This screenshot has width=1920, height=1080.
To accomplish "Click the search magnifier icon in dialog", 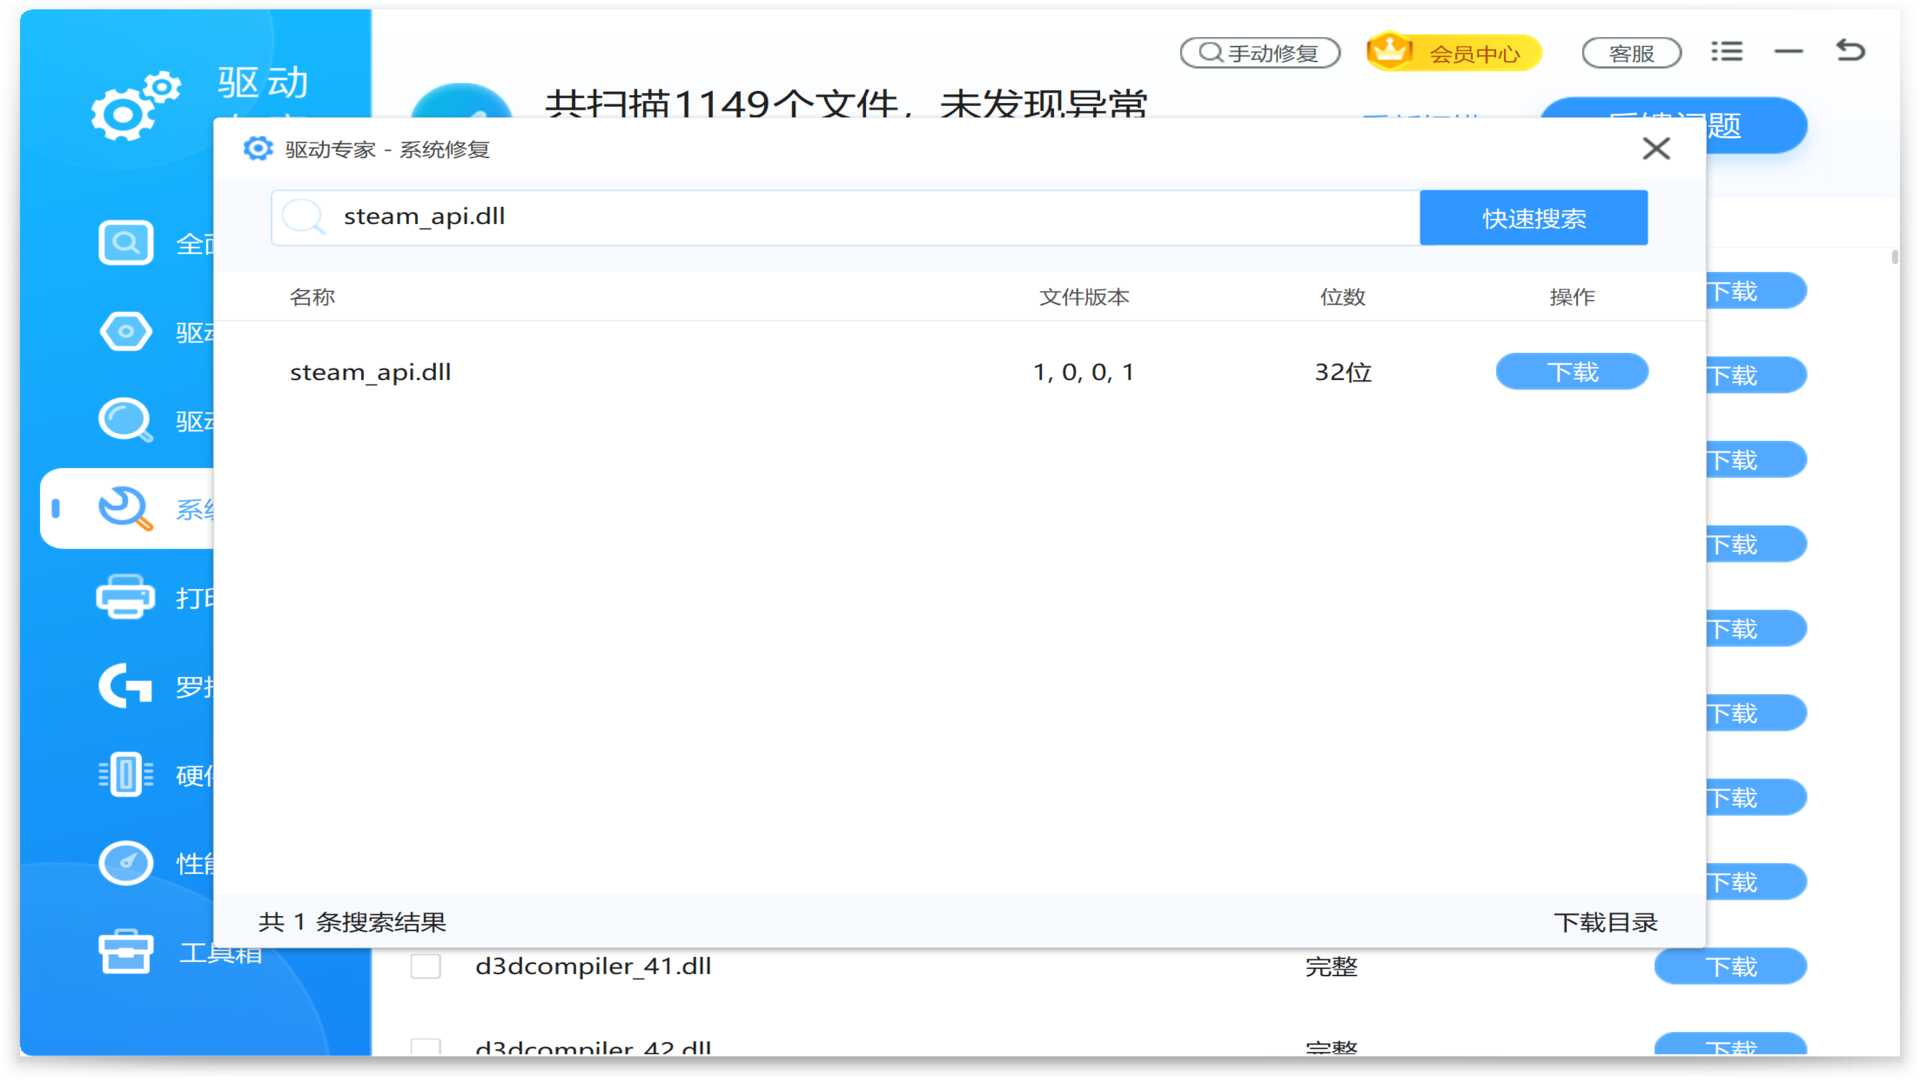I will 303,217.
